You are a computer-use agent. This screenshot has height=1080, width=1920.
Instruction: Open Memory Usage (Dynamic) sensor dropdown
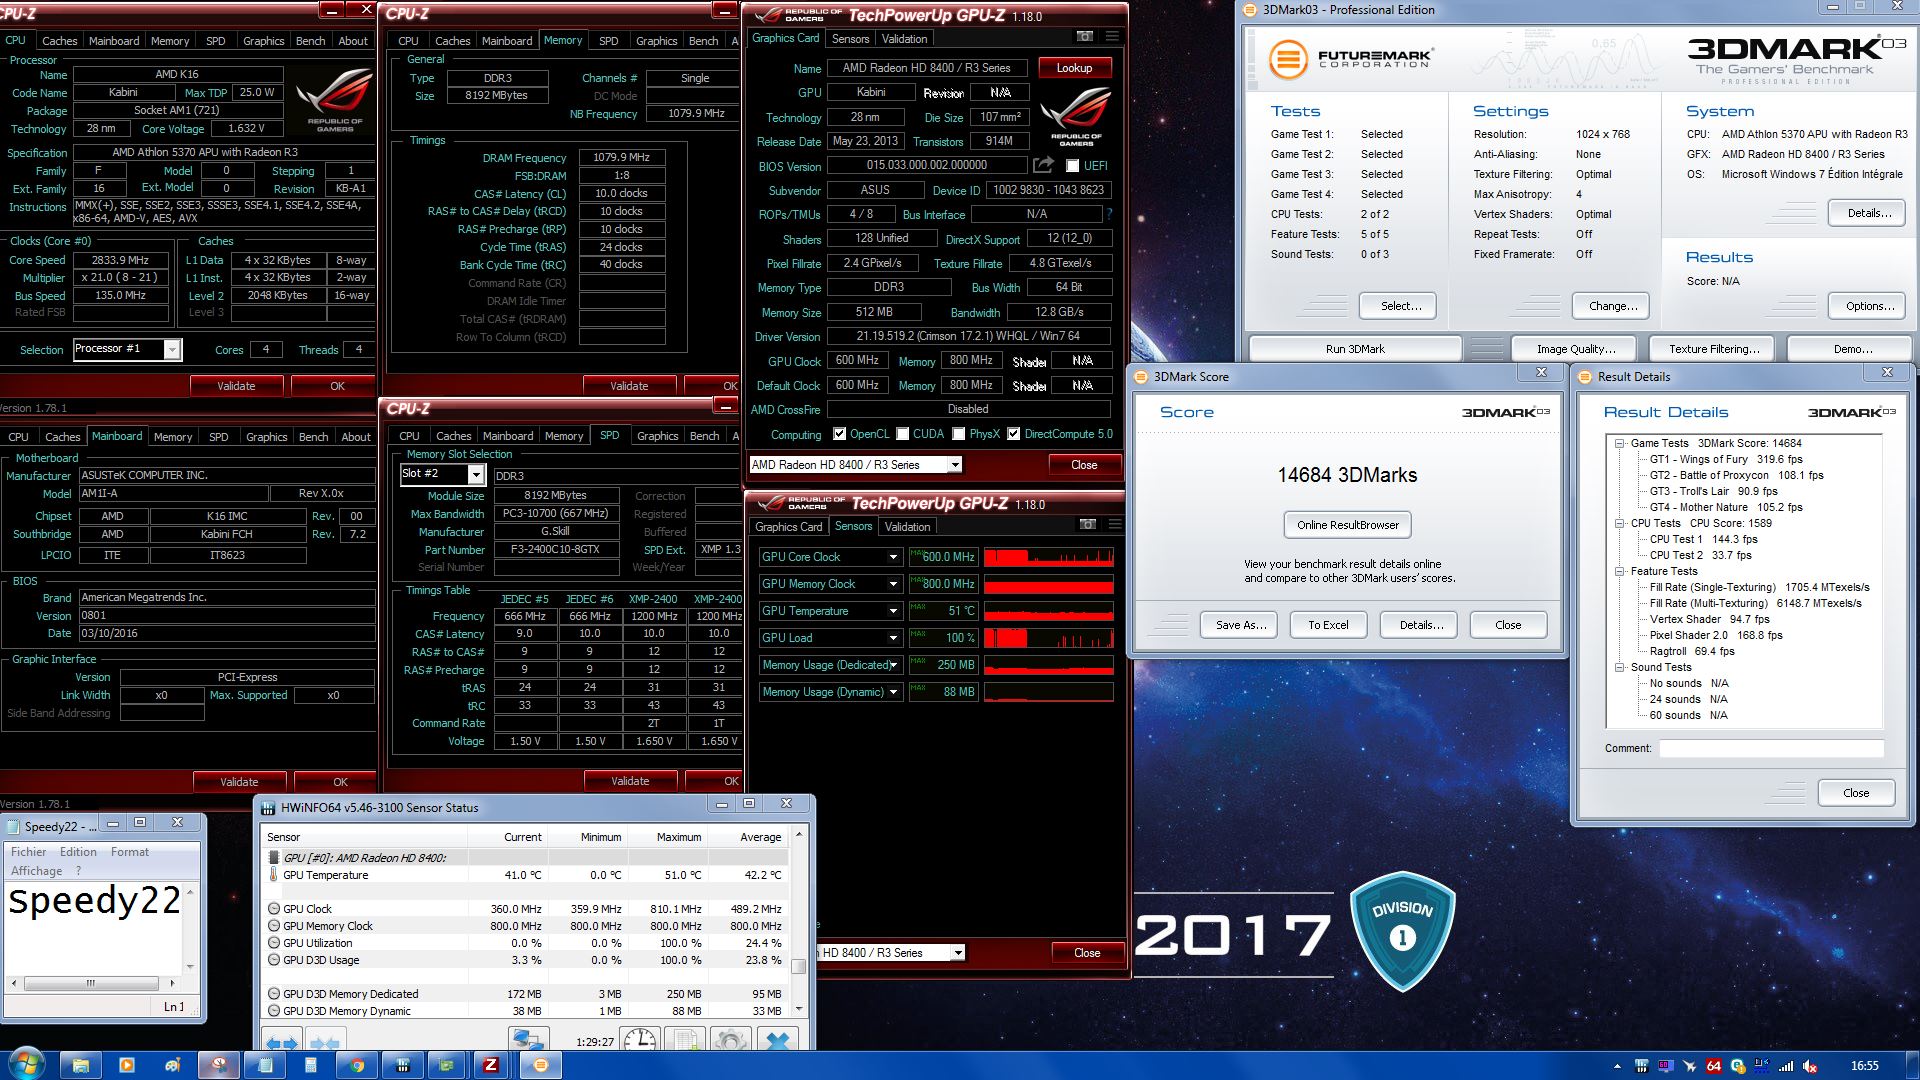coord(893,692)
